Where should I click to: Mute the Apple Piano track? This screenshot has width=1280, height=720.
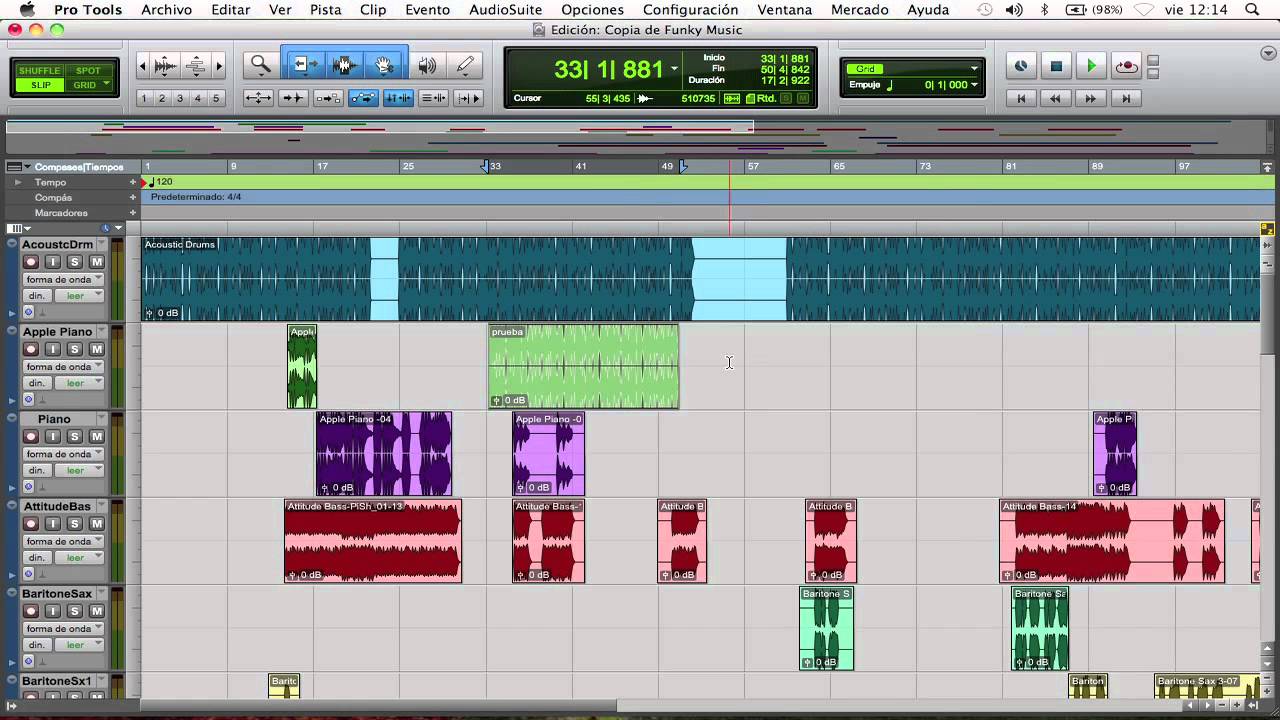click(96, 349)
